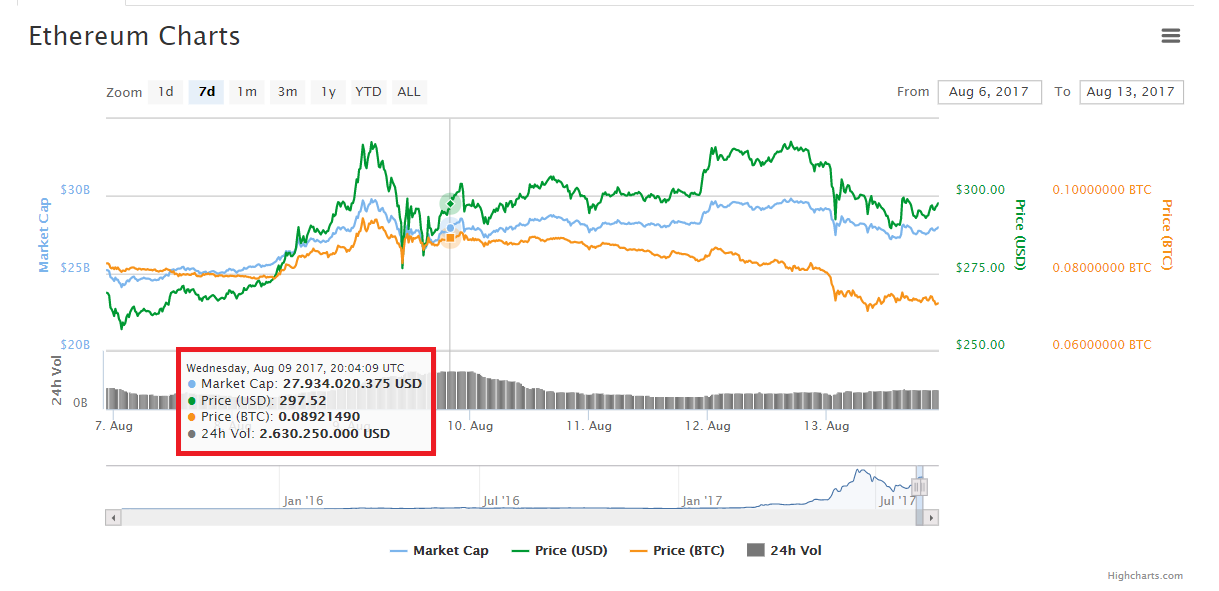The width and height of the screenshot is (1219, 591).
Task: Click the To date field
Action: click(1131, 92)
